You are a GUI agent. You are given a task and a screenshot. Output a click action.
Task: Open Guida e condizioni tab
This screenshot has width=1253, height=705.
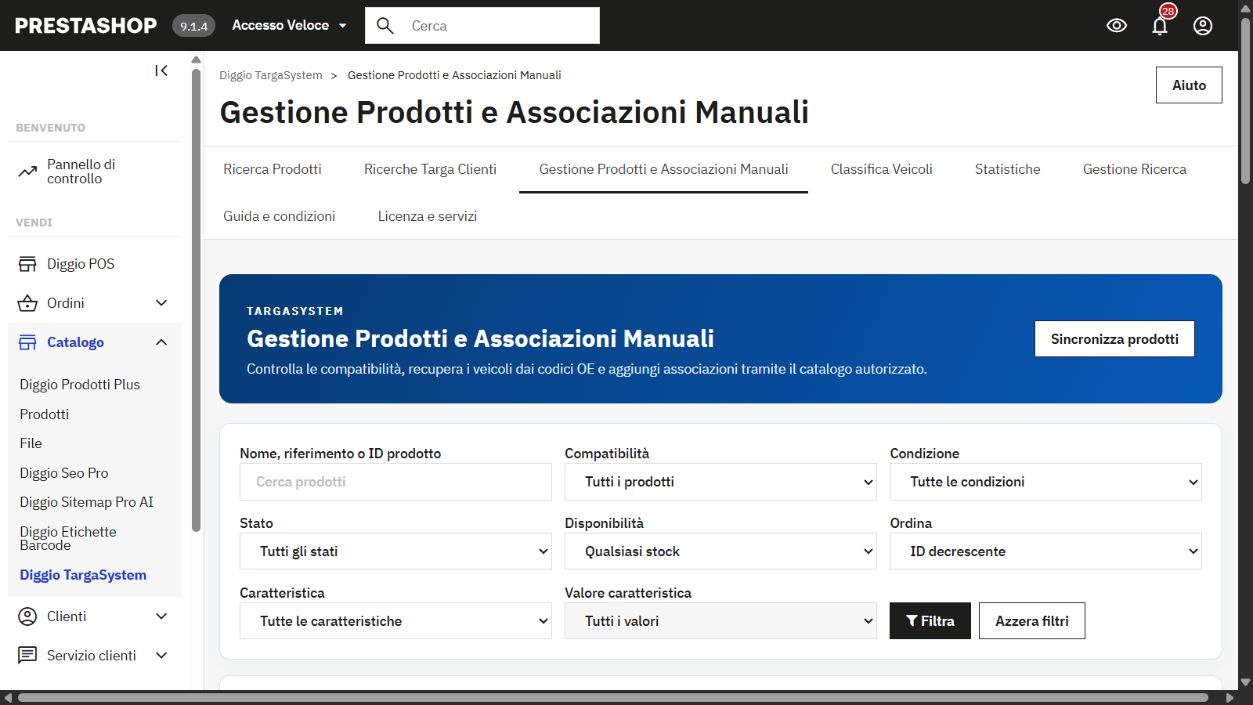(280, 216)
